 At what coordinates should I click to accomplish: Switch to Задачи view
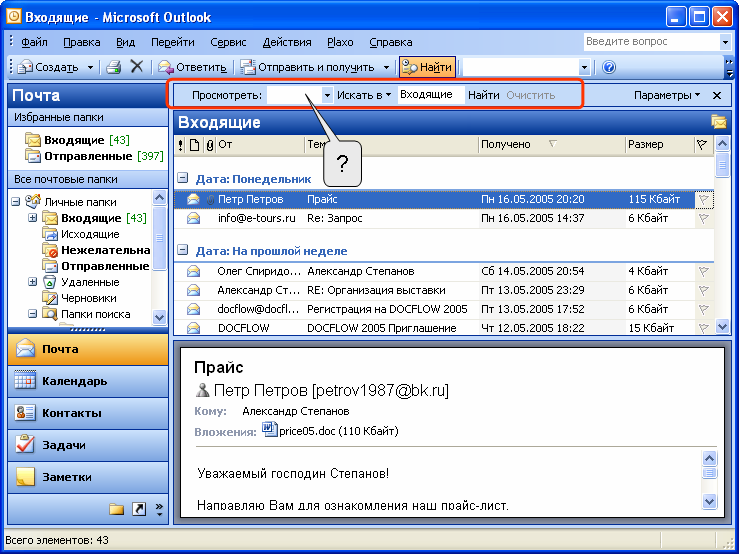click(x=88, y=445)
